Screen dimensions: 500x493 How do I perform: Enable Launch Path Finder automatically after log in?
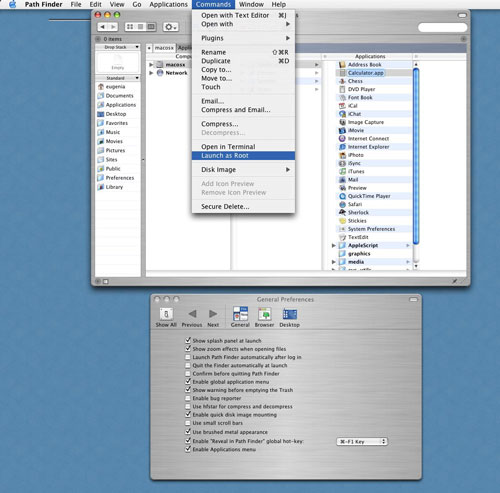188,357
